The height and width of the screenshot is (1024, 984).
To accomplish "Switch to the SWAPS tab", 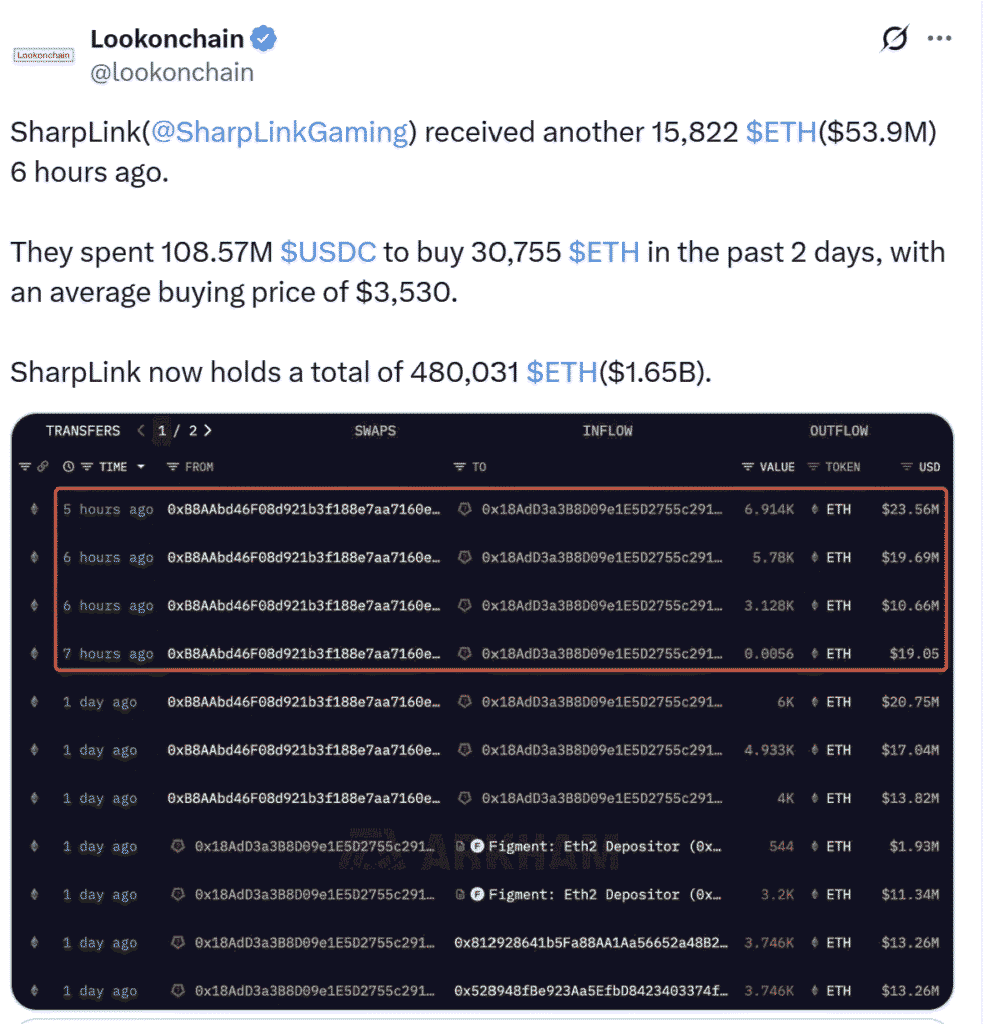I will point(375,431).
